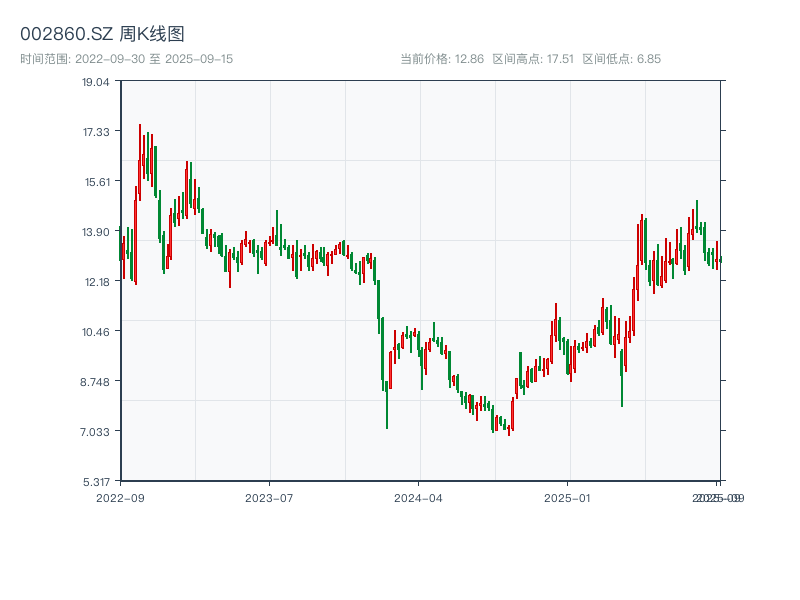Click the 17.33 y-axis price label
The image size is (800, 600).
click(96, 132)
